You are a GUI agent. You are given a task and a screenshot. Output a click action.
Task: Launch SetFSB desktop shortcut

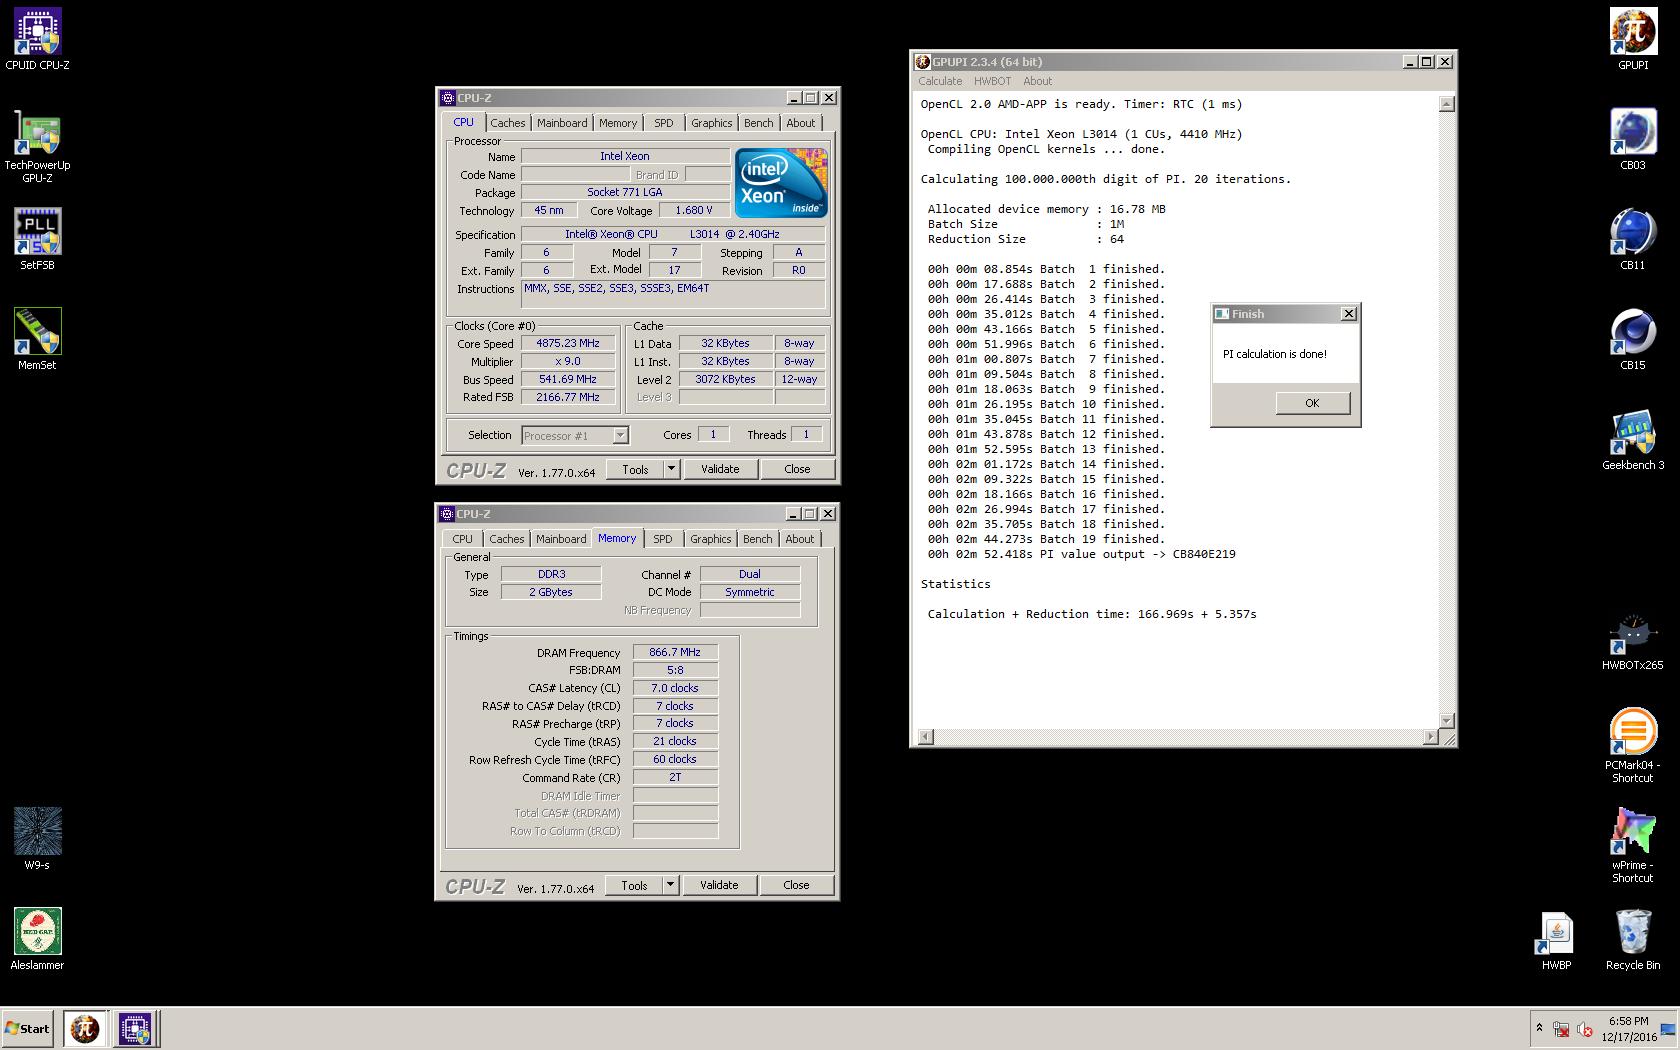[37, 240]
